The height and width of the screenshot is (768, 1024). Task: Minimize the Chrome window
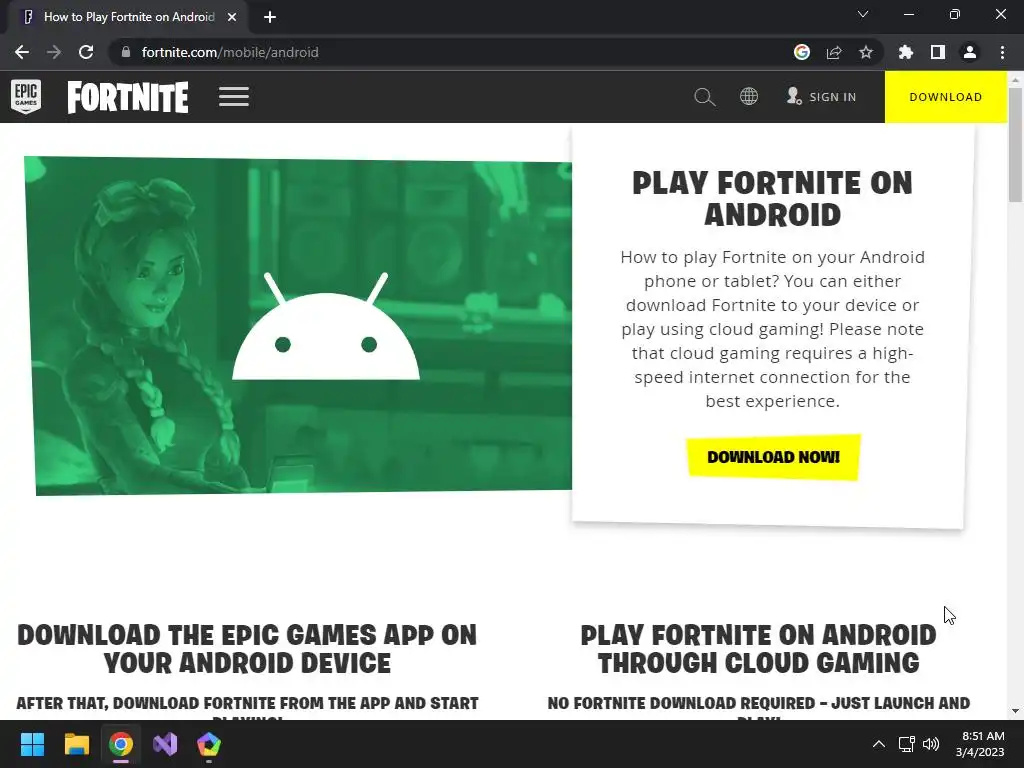[908, 14]
